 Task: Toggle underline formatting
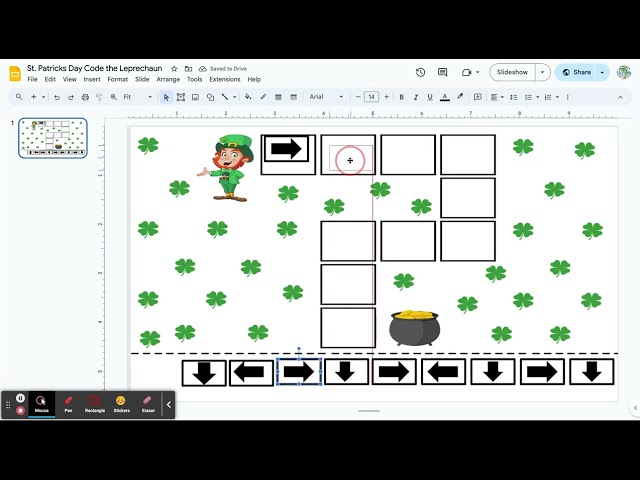429,97
